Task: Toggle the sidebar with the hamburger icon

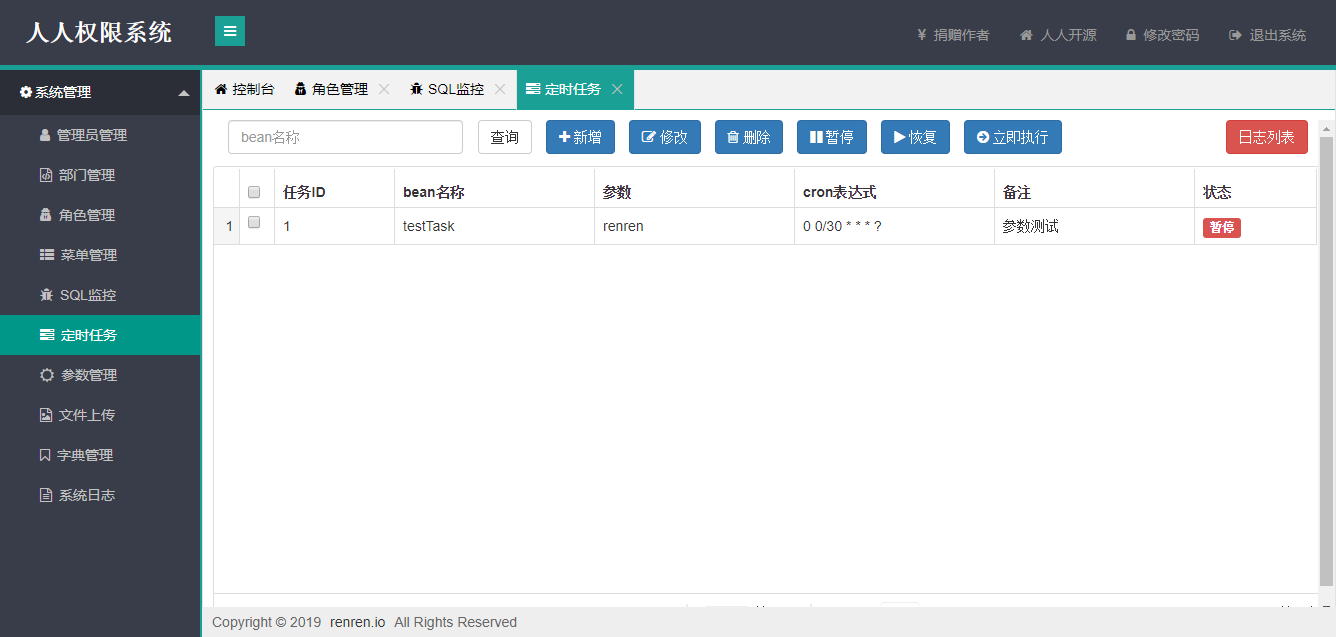Action: click(230, 31)
